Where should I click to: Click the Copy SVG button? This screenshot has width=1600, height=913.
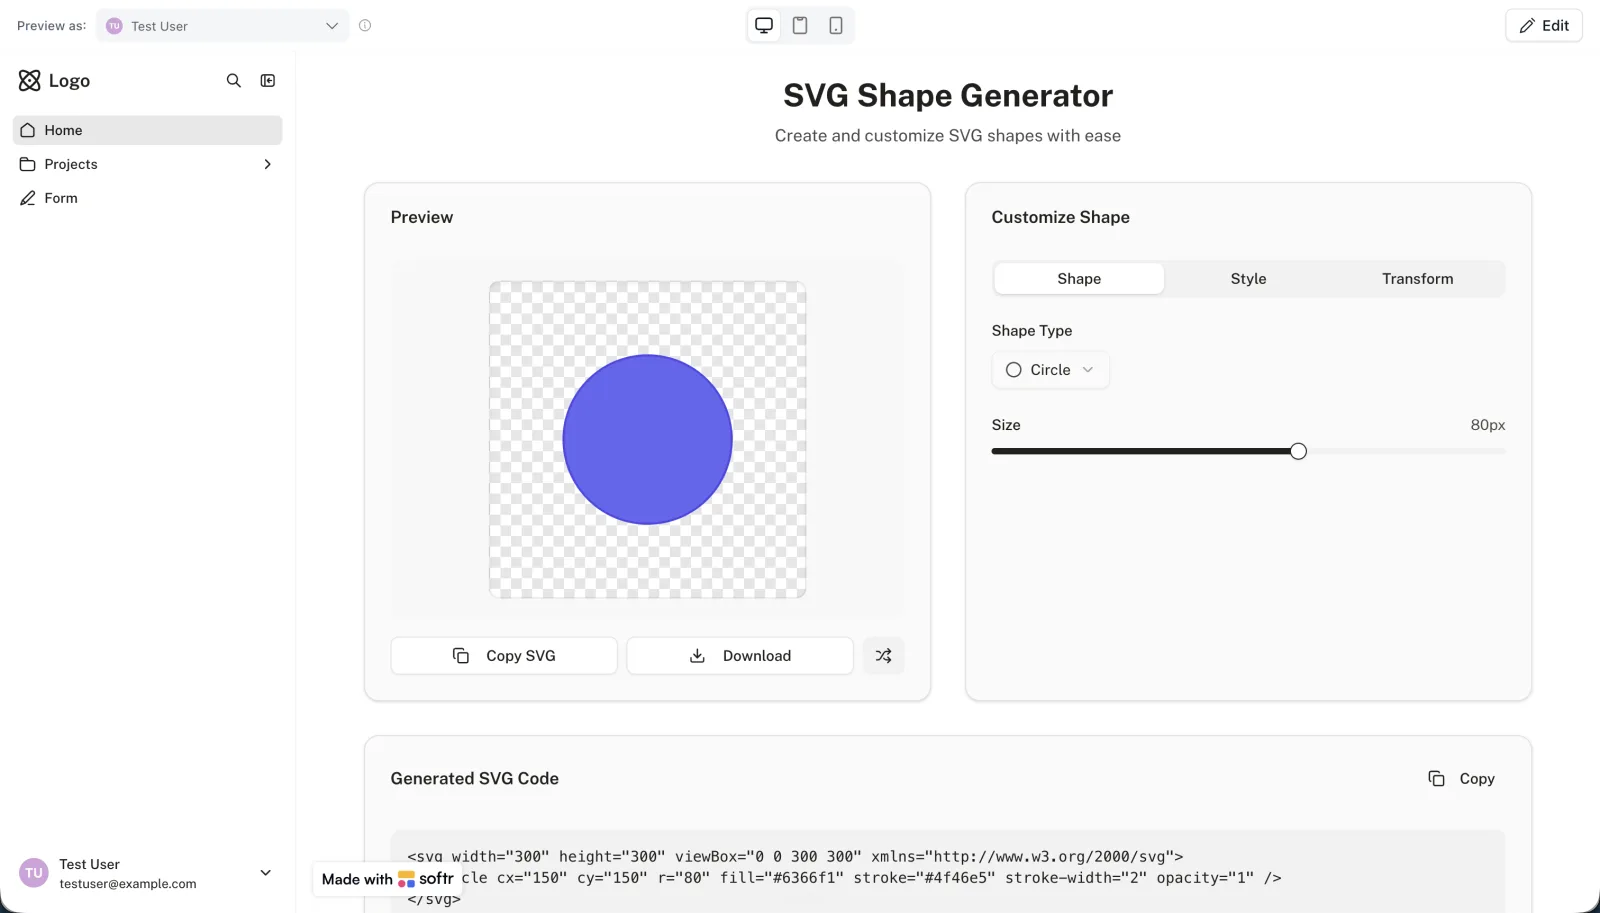click(x=504, y=656)
